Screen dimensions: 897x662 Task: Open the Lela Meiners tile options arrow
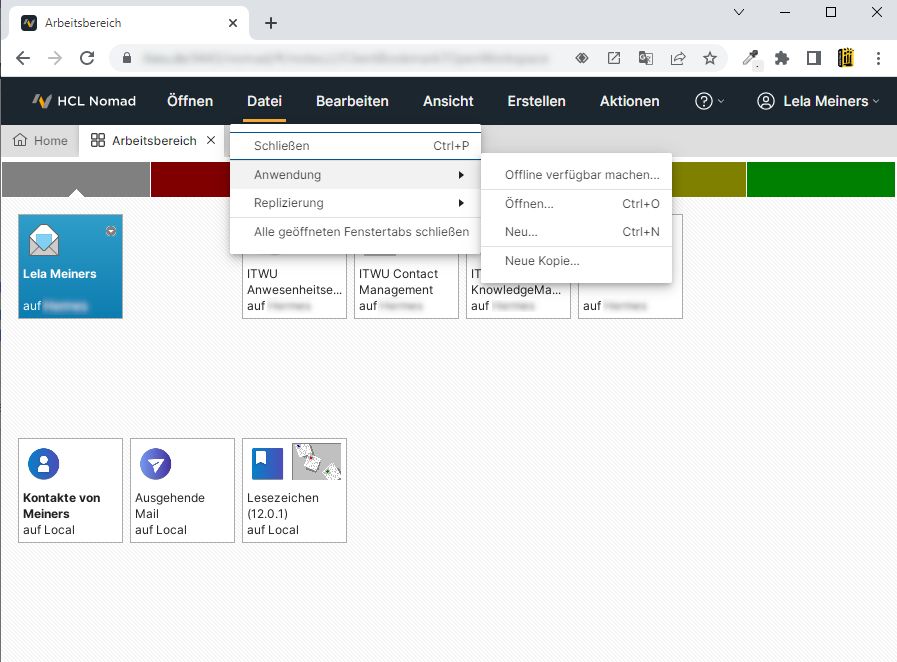(x=111, y=231)
